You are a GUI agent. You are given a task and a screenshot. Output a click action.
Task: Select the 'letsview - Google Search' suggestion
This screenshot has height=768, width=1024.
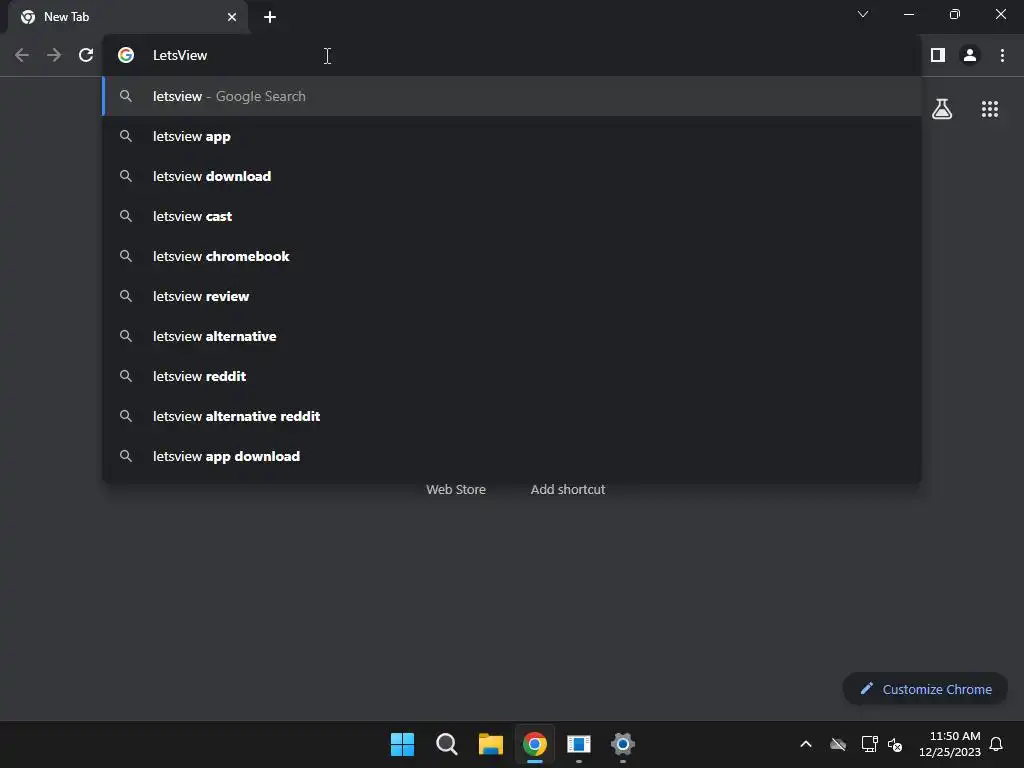[511, 96]
